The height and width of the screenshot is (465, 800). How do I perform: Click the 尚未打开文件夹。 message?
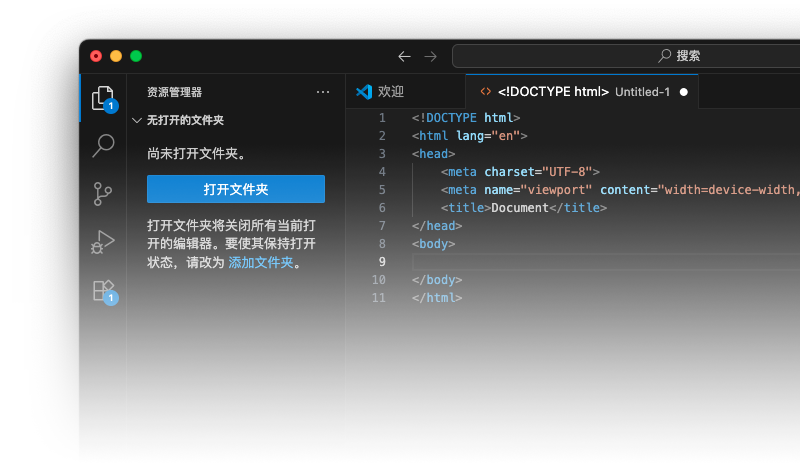[x=196, y=154]
